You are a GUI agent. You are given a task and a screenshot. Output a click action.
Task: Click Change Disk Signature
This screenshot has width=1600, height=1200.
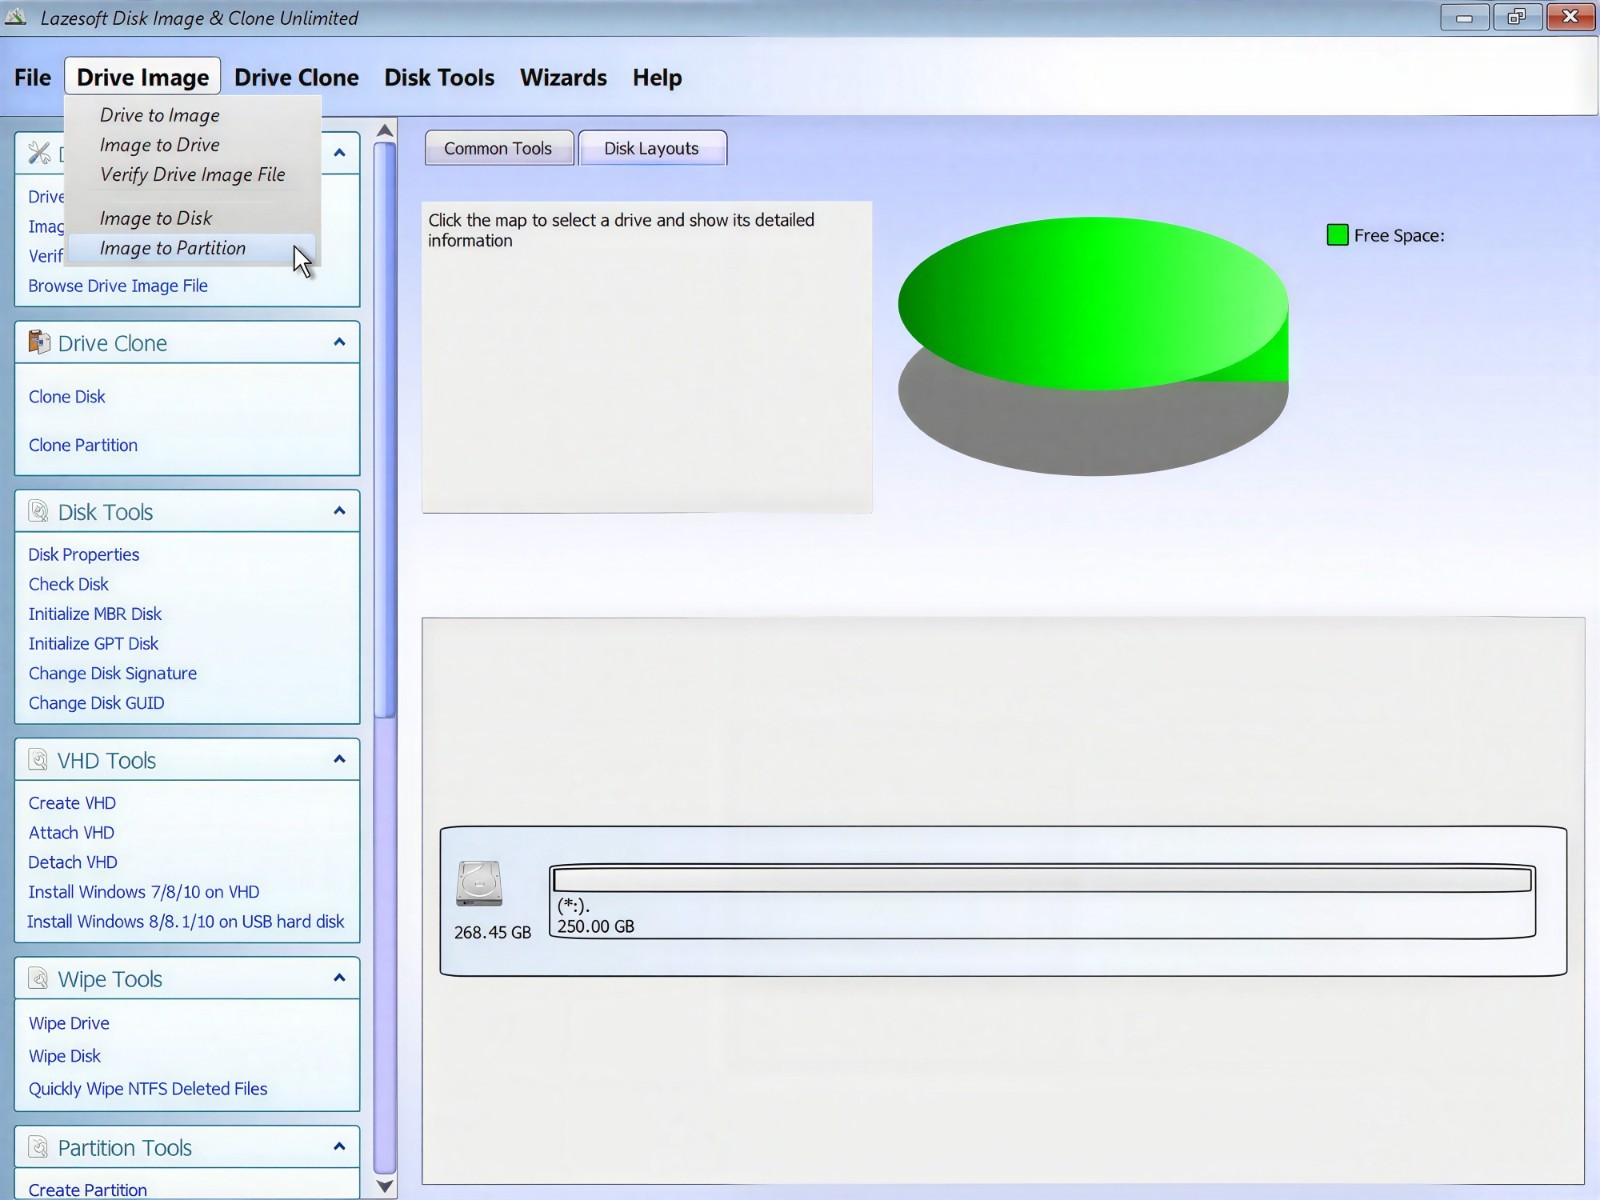click(x=112, y=673)
